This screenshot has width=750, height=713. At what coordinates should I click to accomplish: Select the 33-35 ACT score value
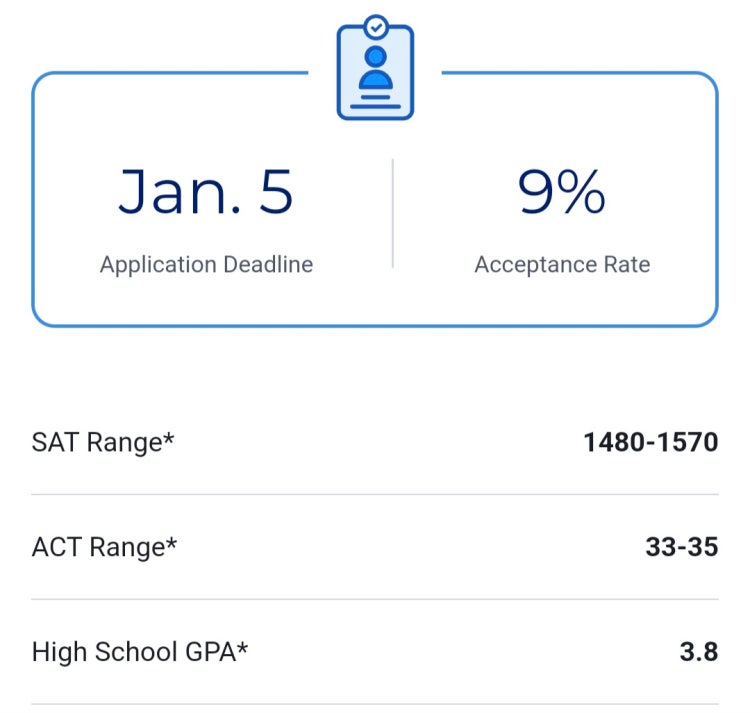click(x=682, y=547)
